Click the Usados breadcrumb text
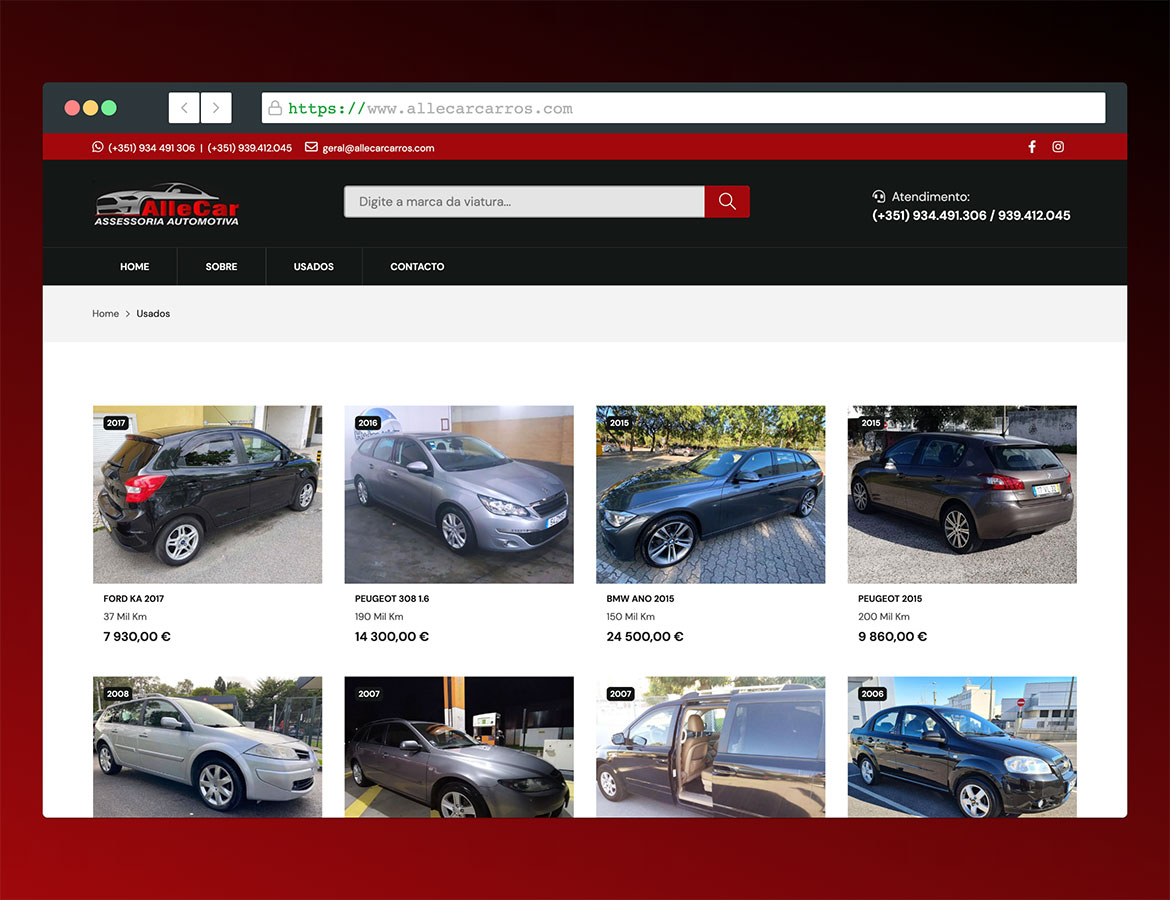Screen dimensions: 1170x900 click(153, 313)
